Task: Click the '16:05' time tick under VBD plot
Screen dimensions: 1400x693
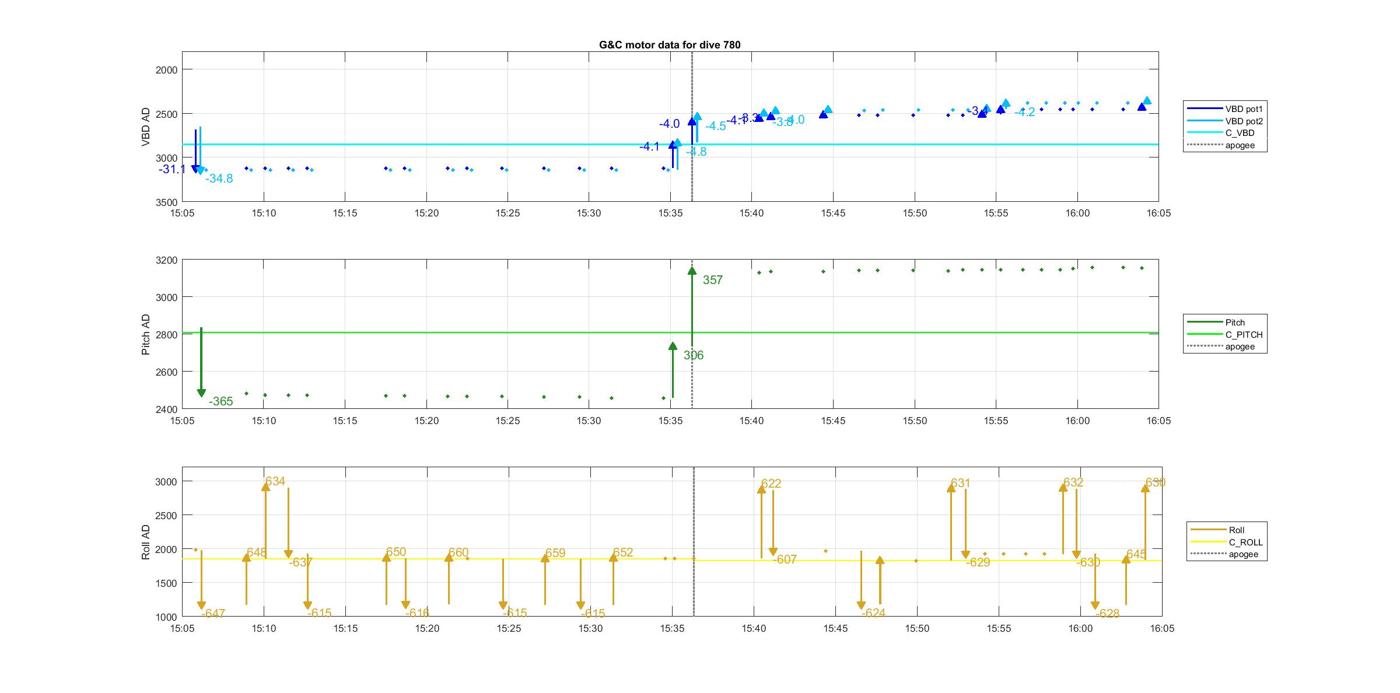Action: coord(1158,214)
